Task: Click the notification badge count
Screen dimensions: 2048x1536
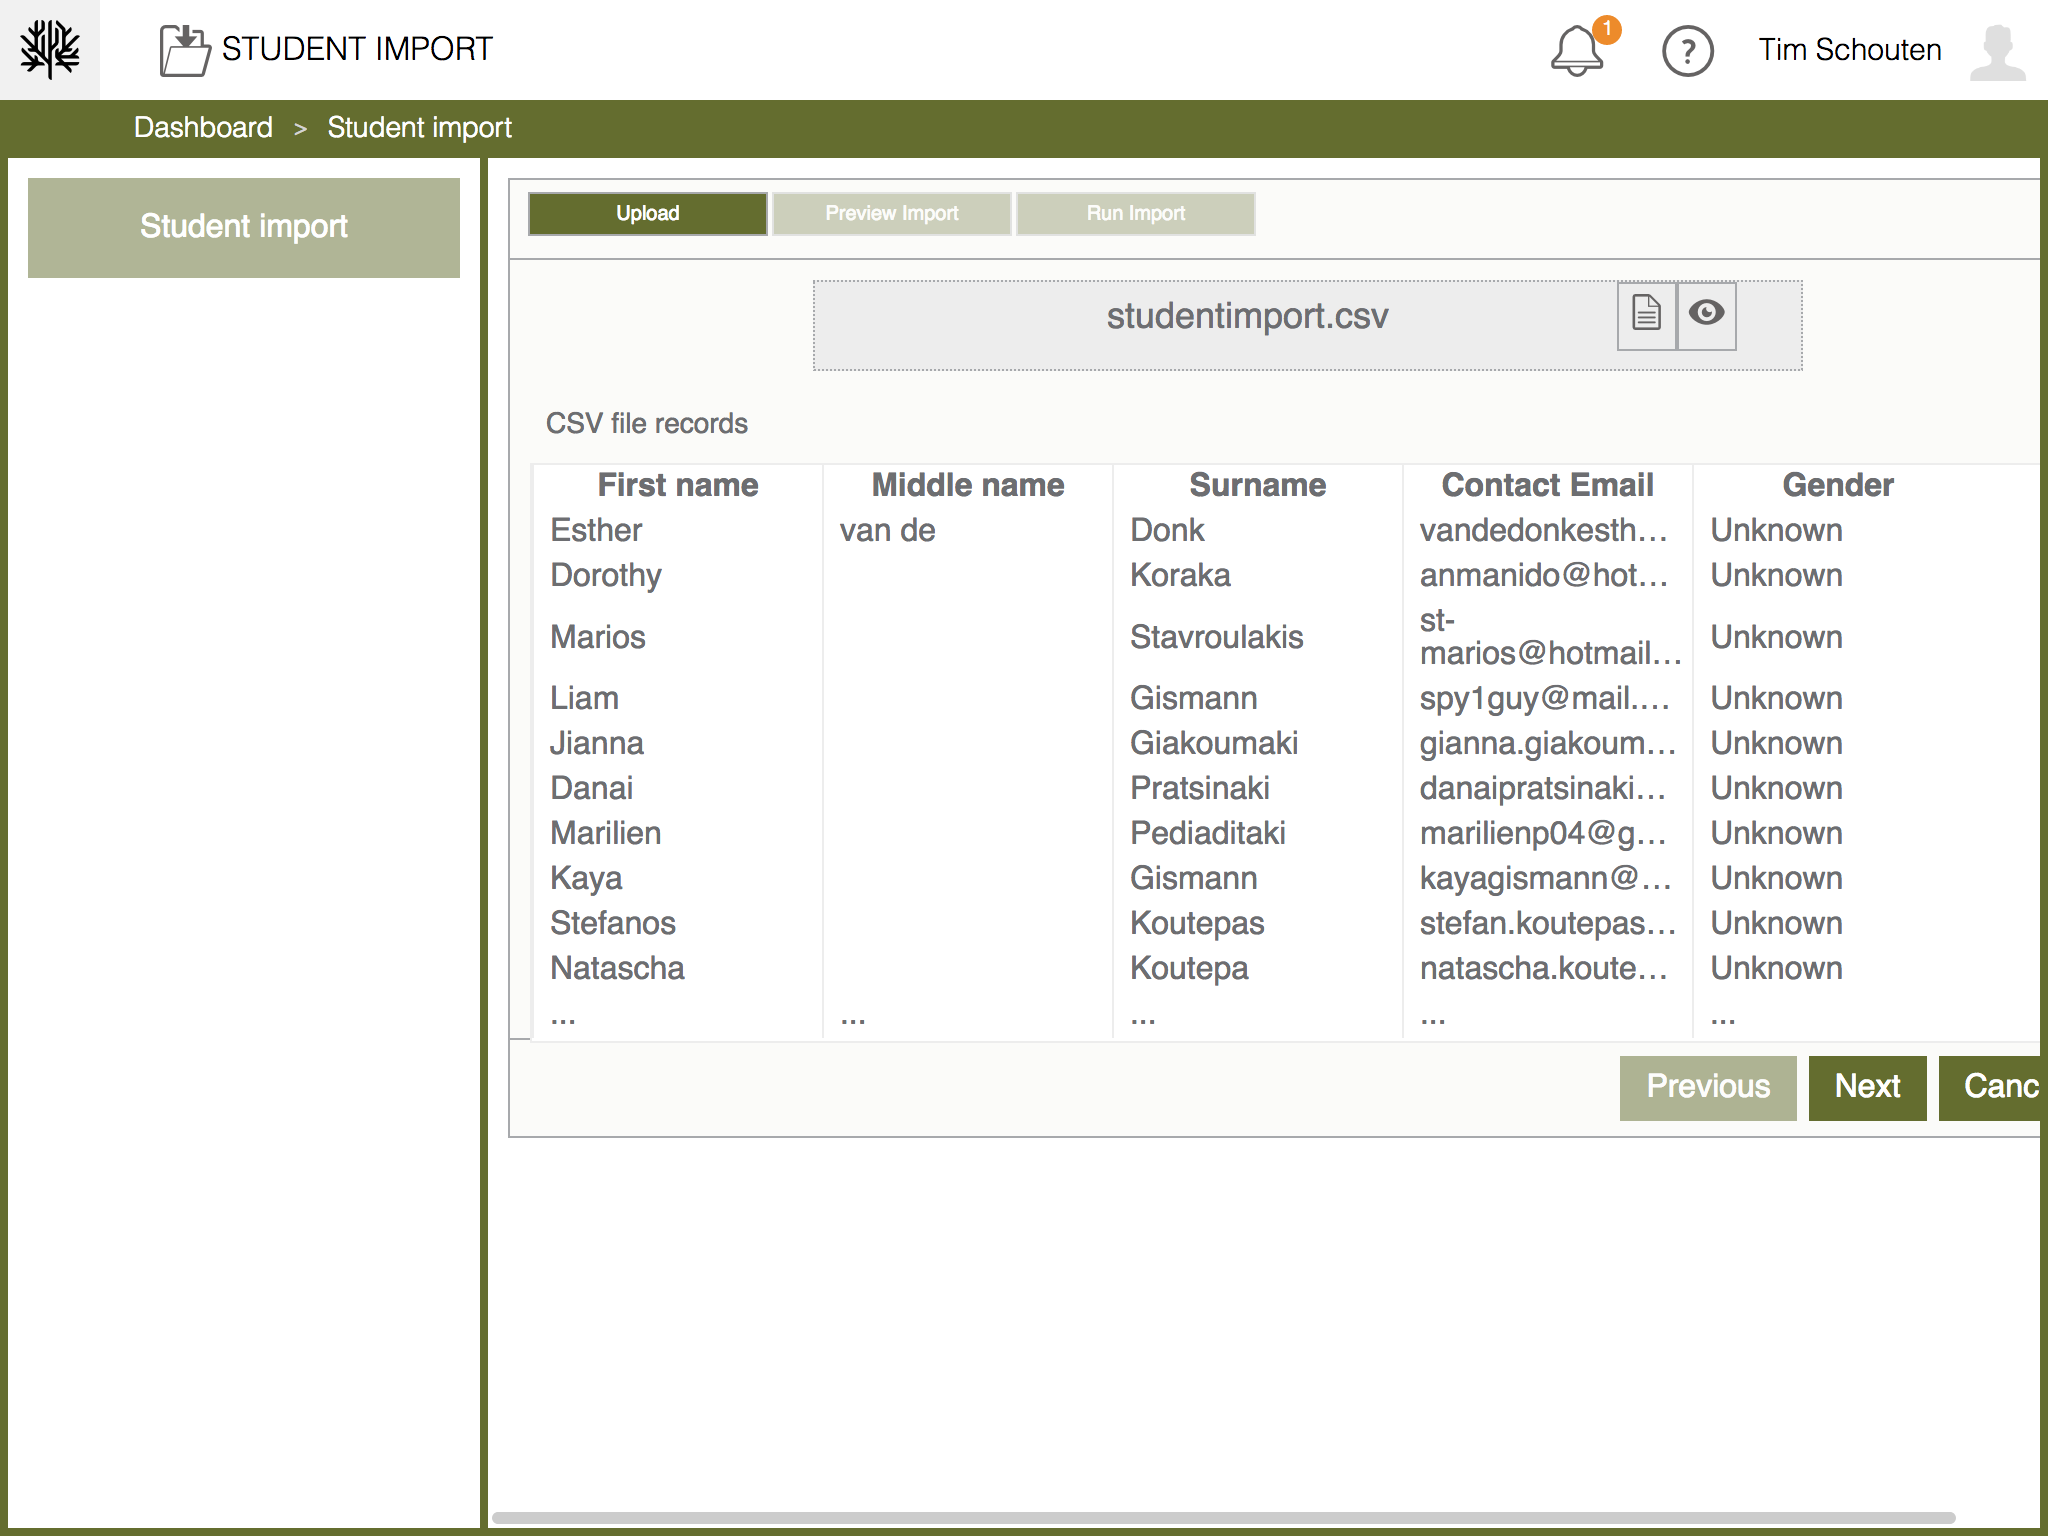Action: click(x=1607, y=29)
